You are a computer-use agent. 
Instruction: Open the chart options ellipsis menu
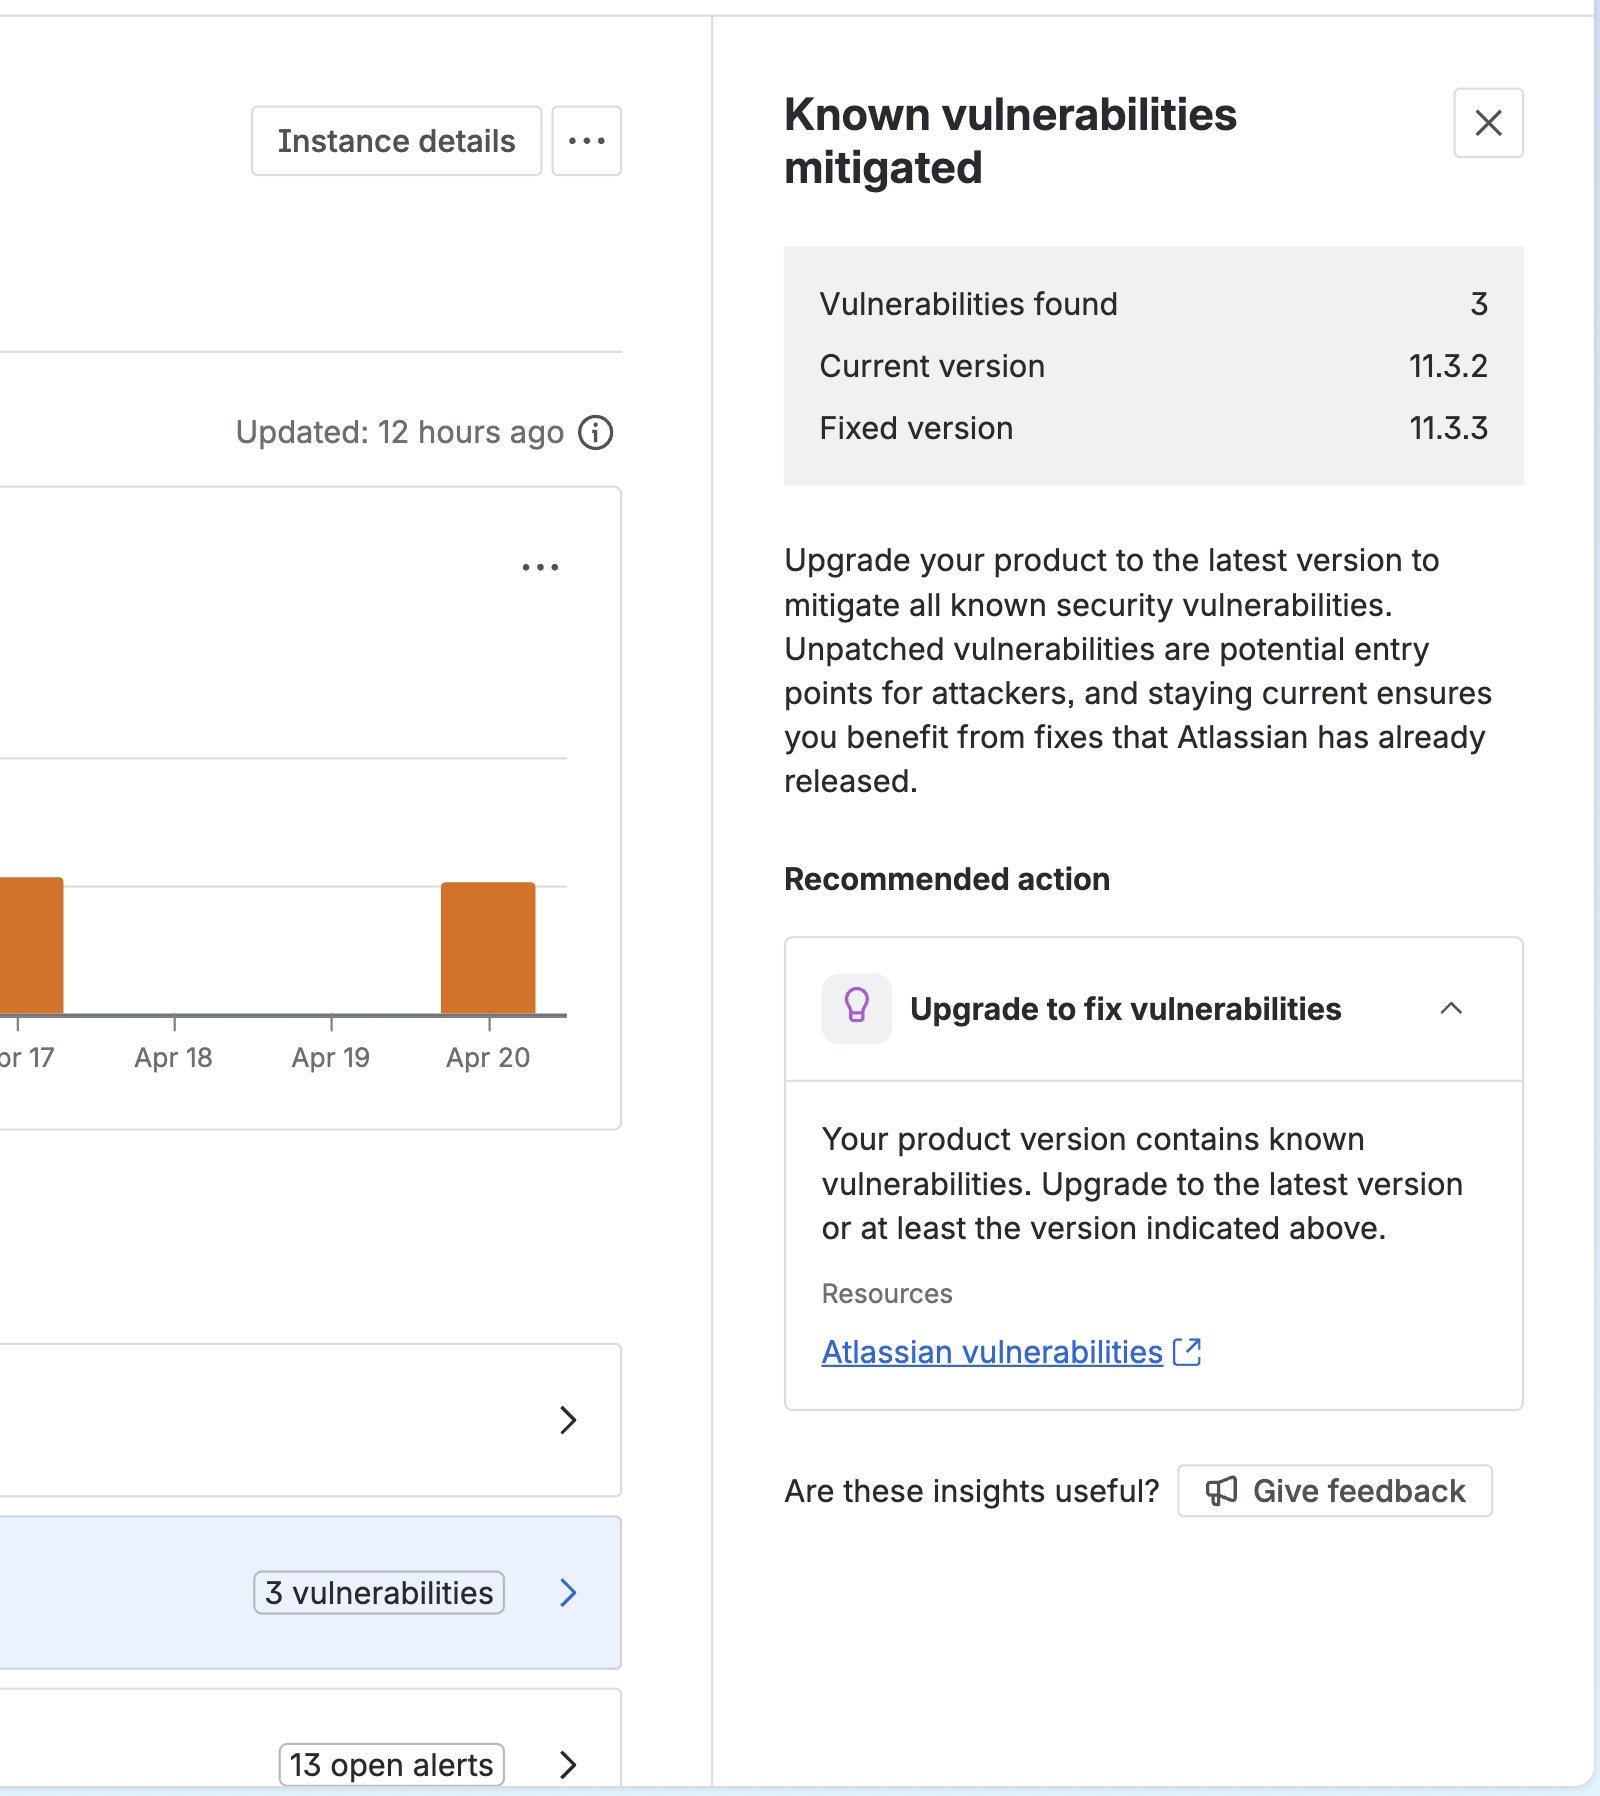pos(539,566)
